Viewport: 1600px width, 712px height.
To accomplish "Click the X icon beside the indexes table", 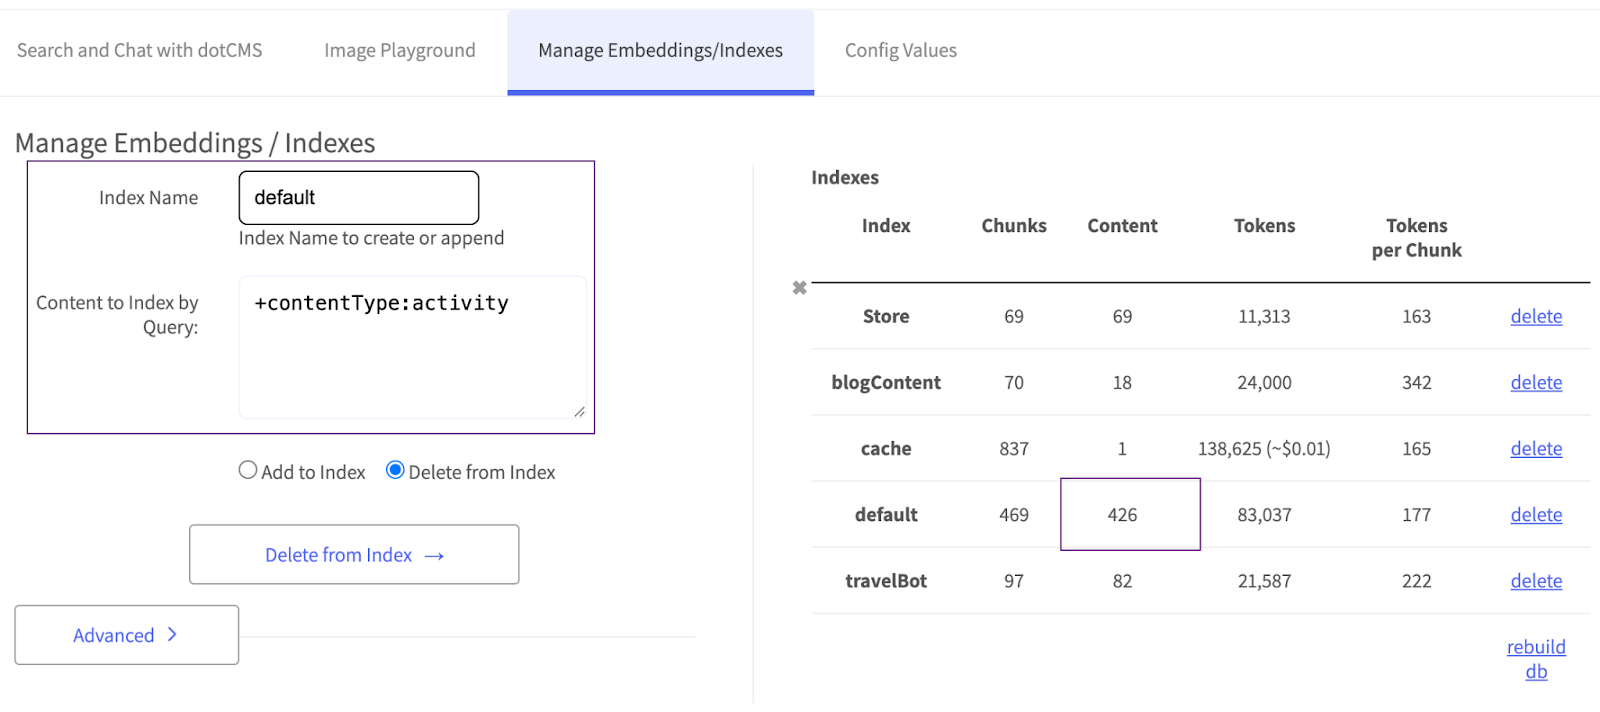I will (799, 288).
